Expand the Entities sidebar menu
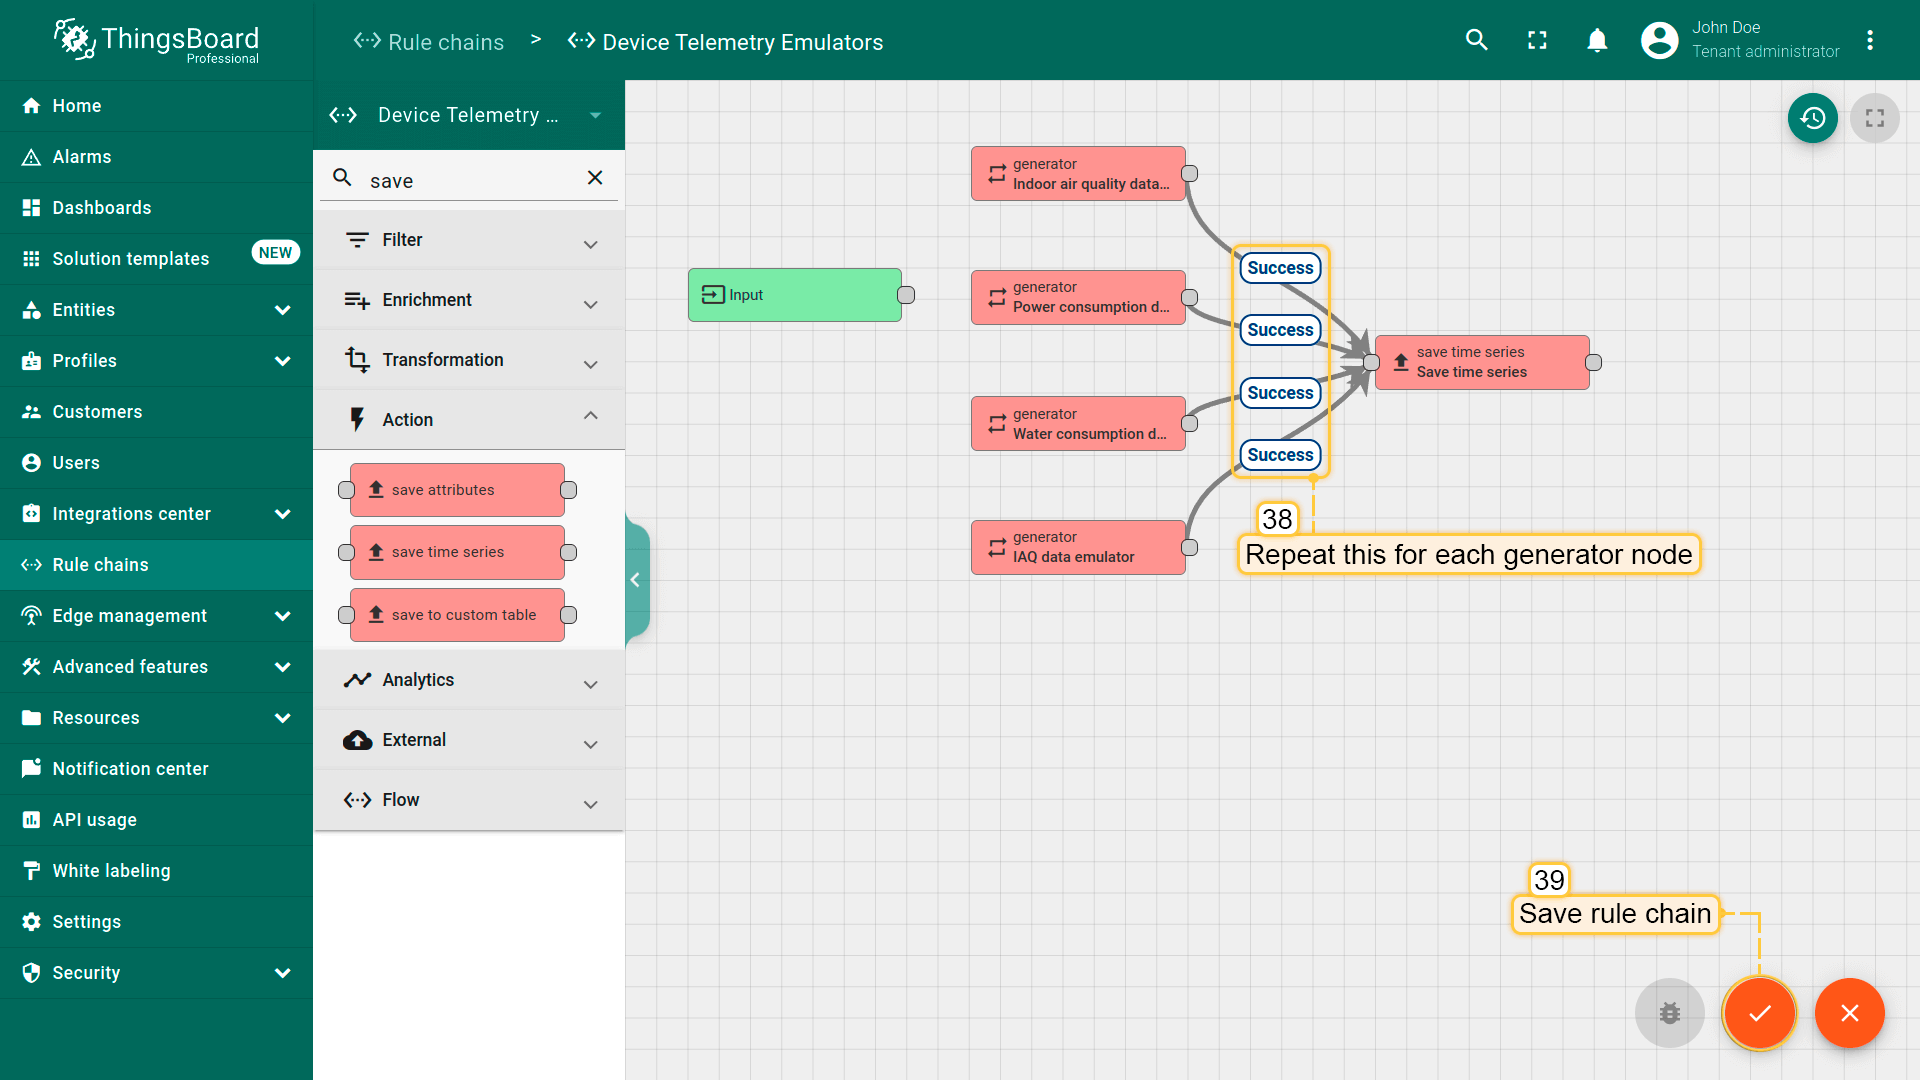 282,310
